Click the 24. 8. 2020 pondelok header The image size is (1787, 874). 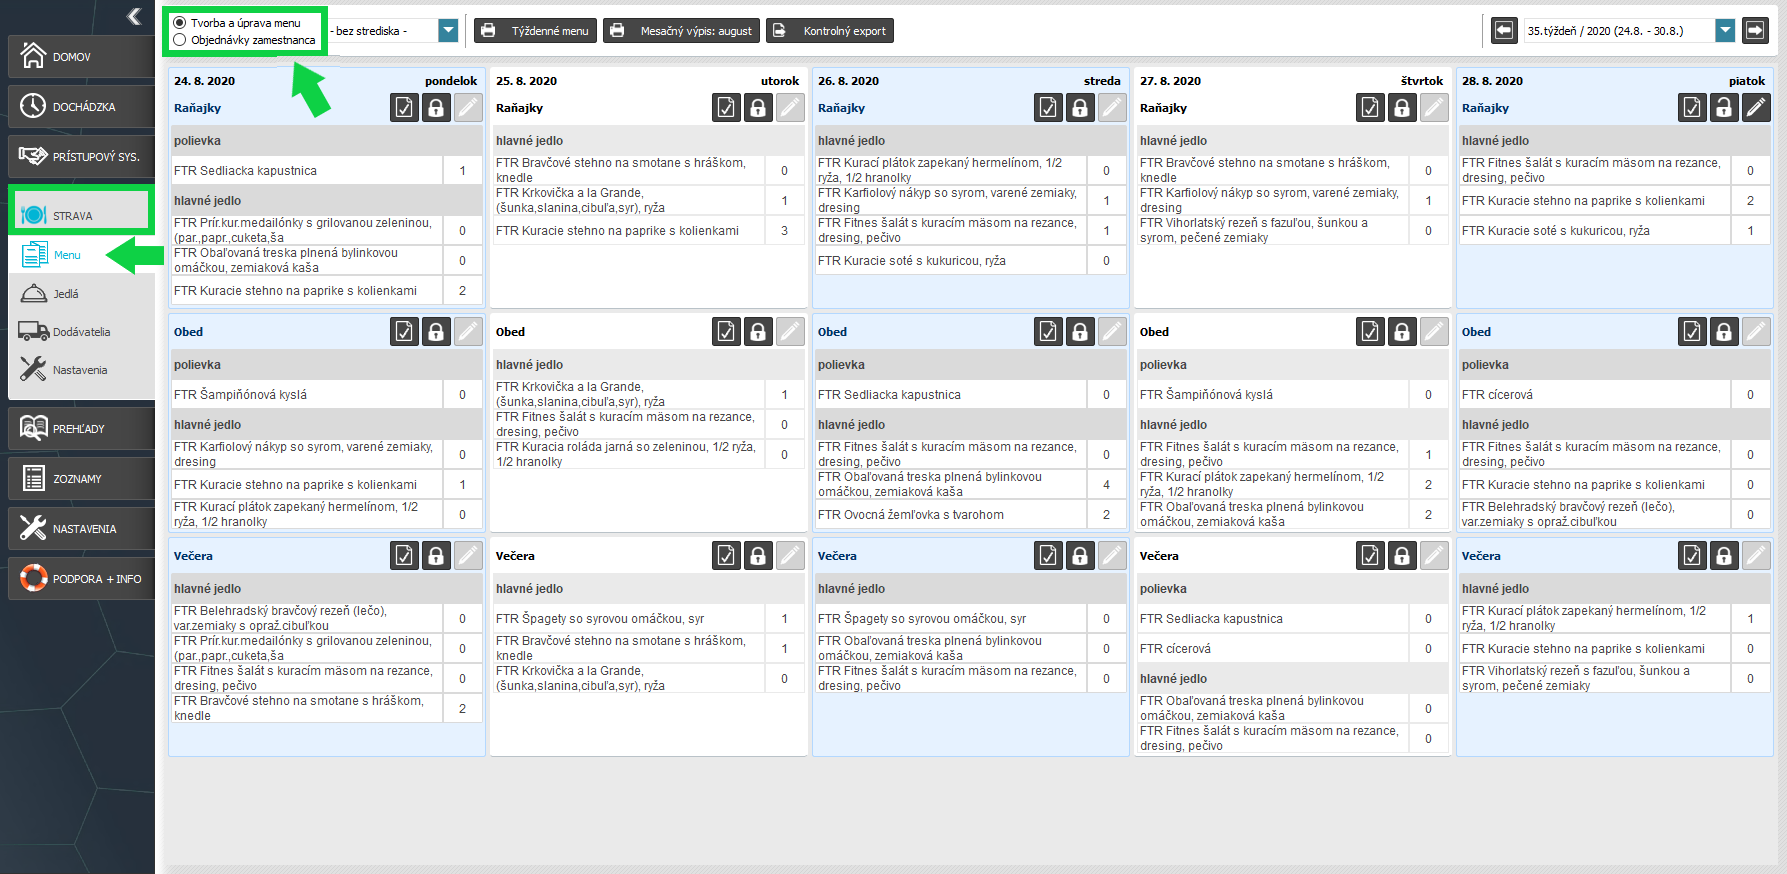(326, 81)
